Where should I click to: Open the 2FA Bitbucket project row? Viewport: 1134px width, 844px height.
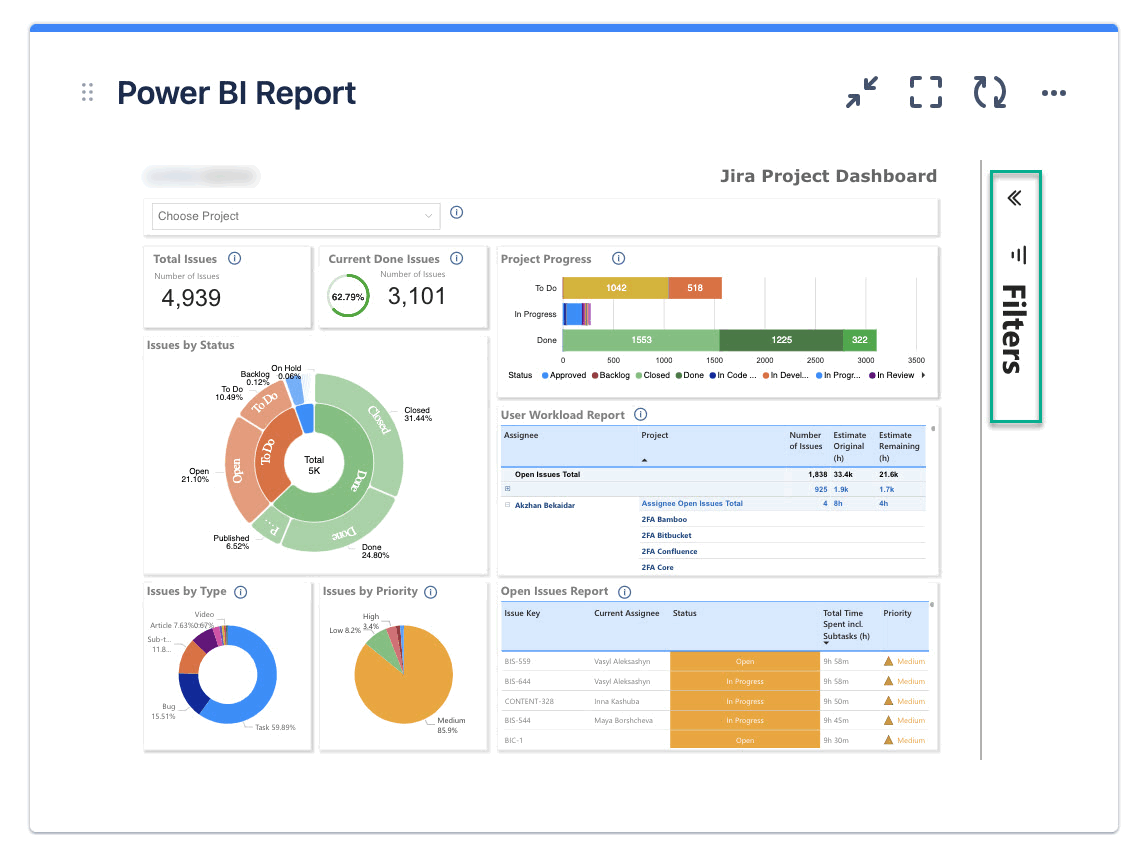pos(666,536)
